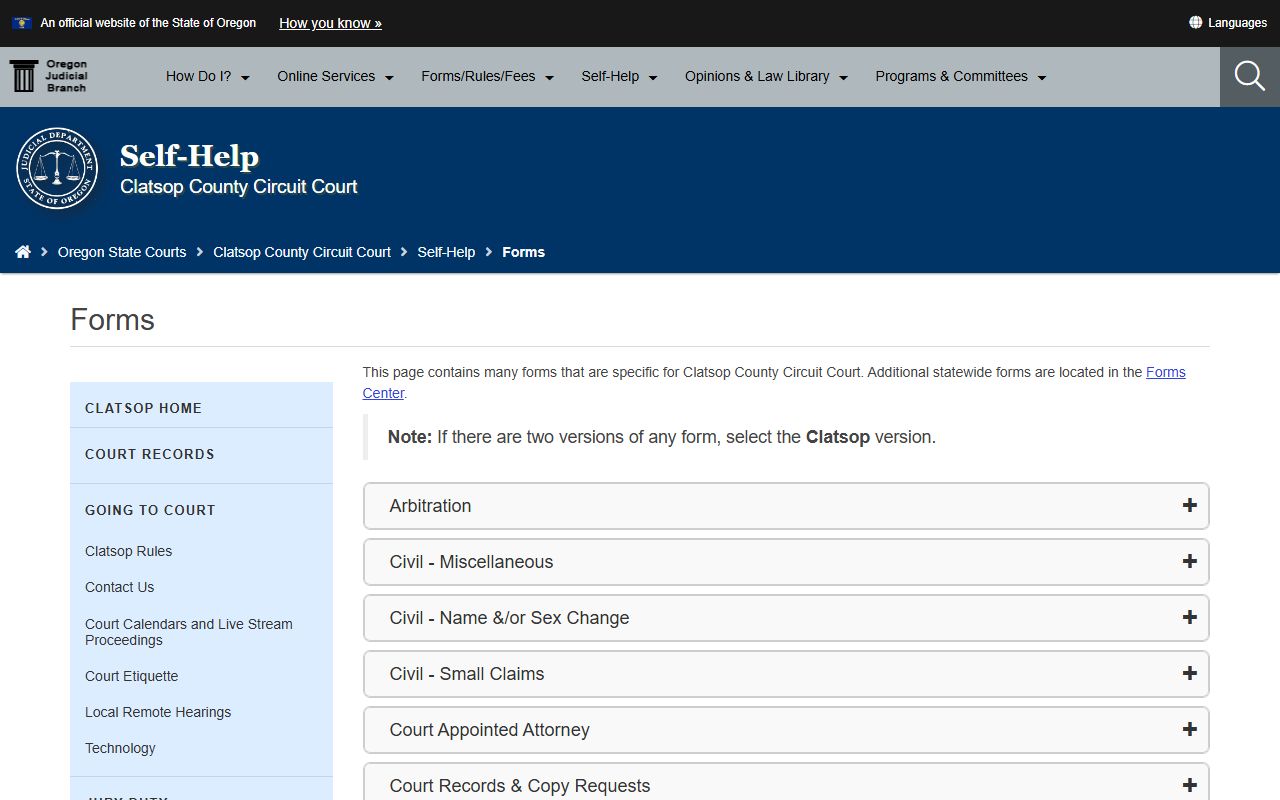Open Court Etiquette sidebar link

131,676
